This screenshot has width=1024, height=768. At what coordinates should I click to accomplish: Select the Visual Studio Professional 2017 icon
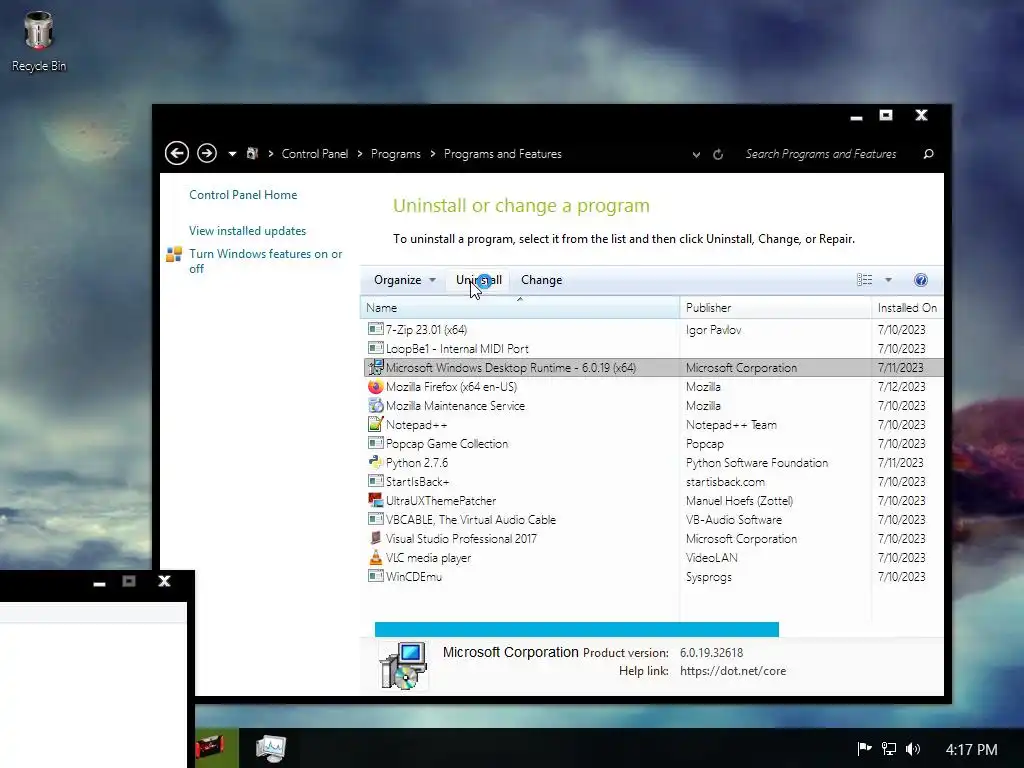(376, 538)
